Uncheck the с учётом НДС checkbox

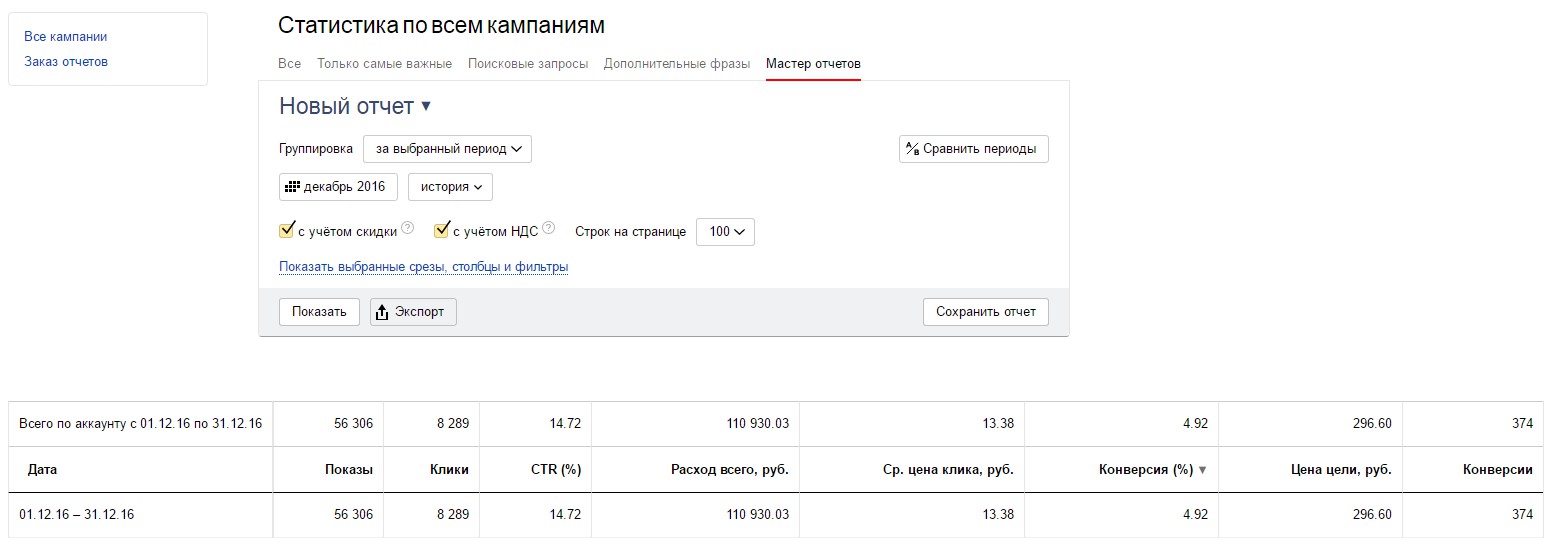(441, 231)
